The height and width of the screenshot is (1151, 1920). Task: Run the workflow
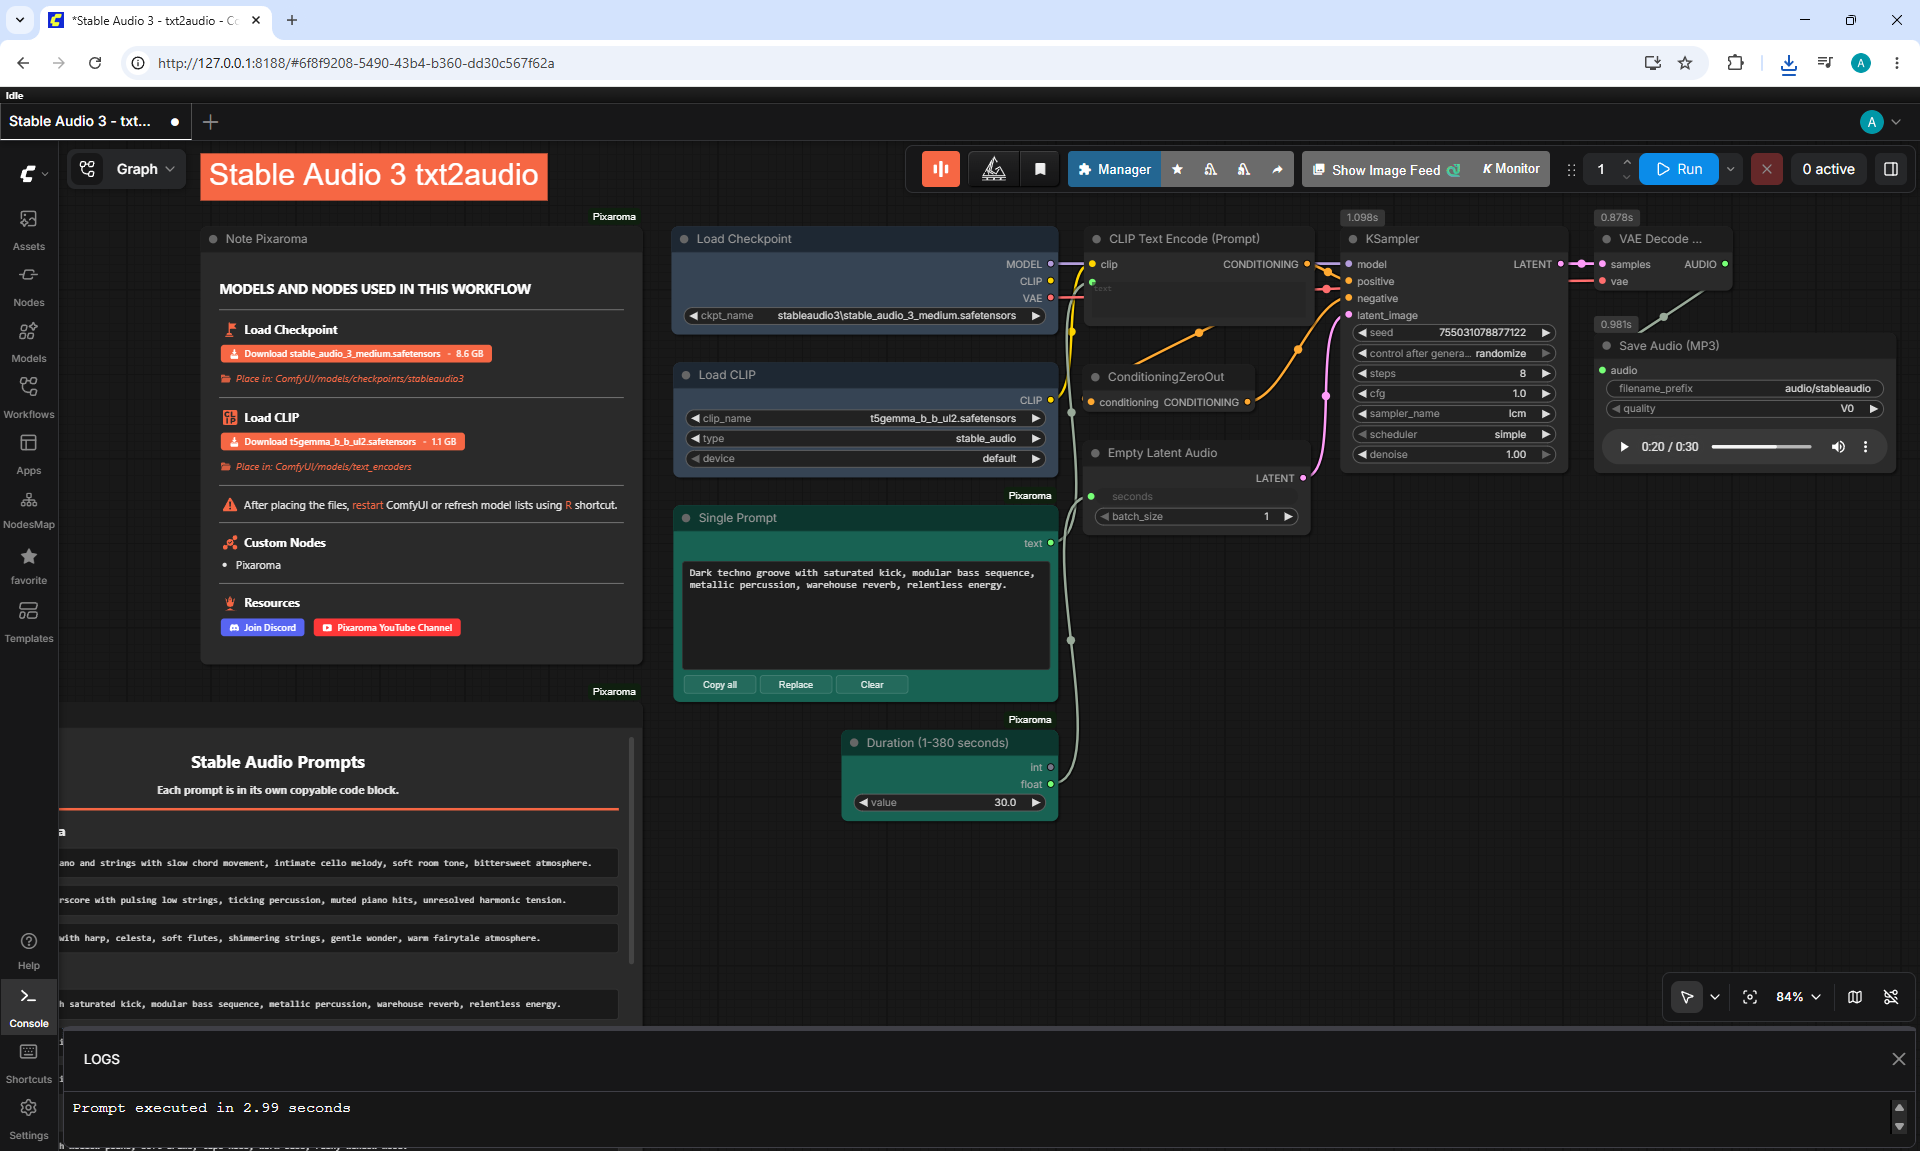coord(1679,169)
